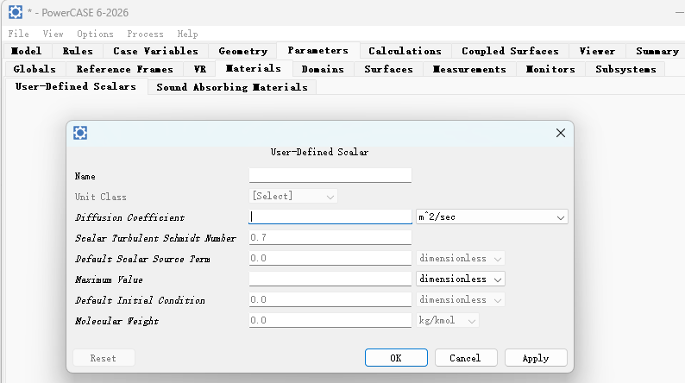Screen dimensions: 686x384
Task: Open the Reference Frames sub-tab
Action: (125, 69)
